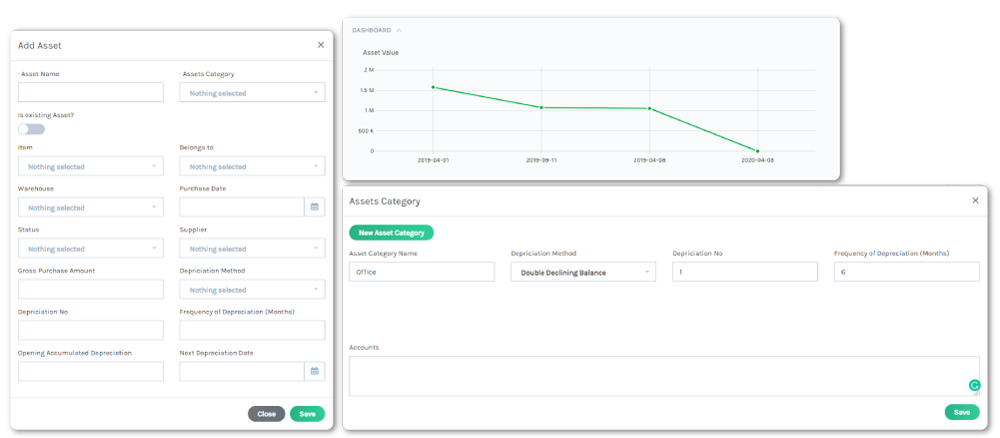
Task: Close the Add Asset dialog with X
Action: pos(320,45)
